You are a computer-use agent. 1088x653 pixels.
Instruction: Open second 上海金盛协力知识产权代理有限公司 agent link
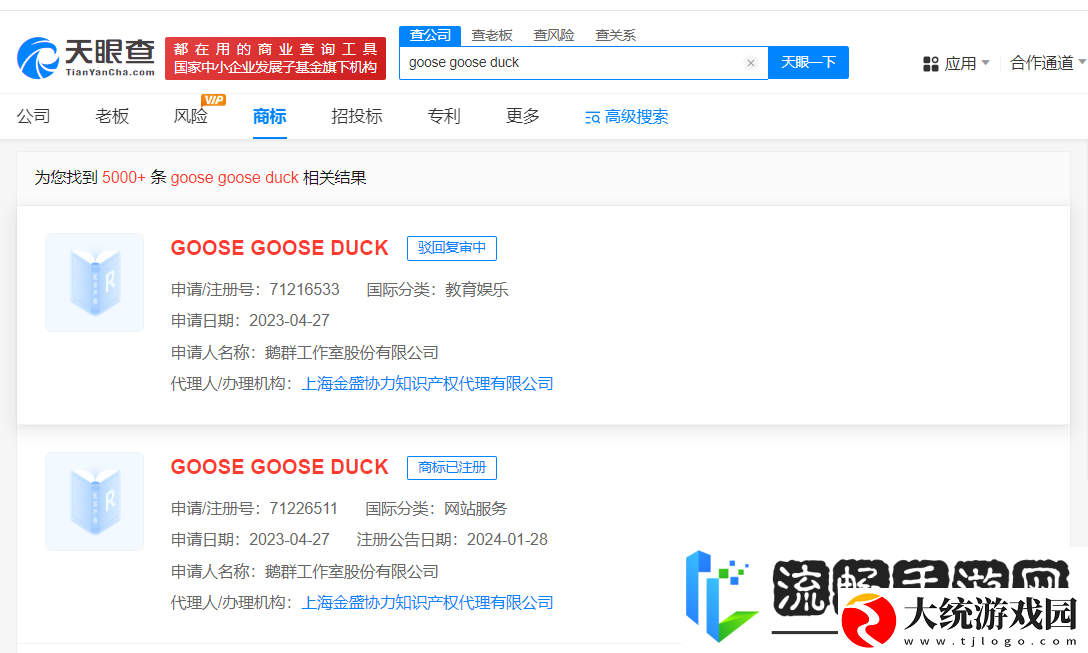[427, 603]
